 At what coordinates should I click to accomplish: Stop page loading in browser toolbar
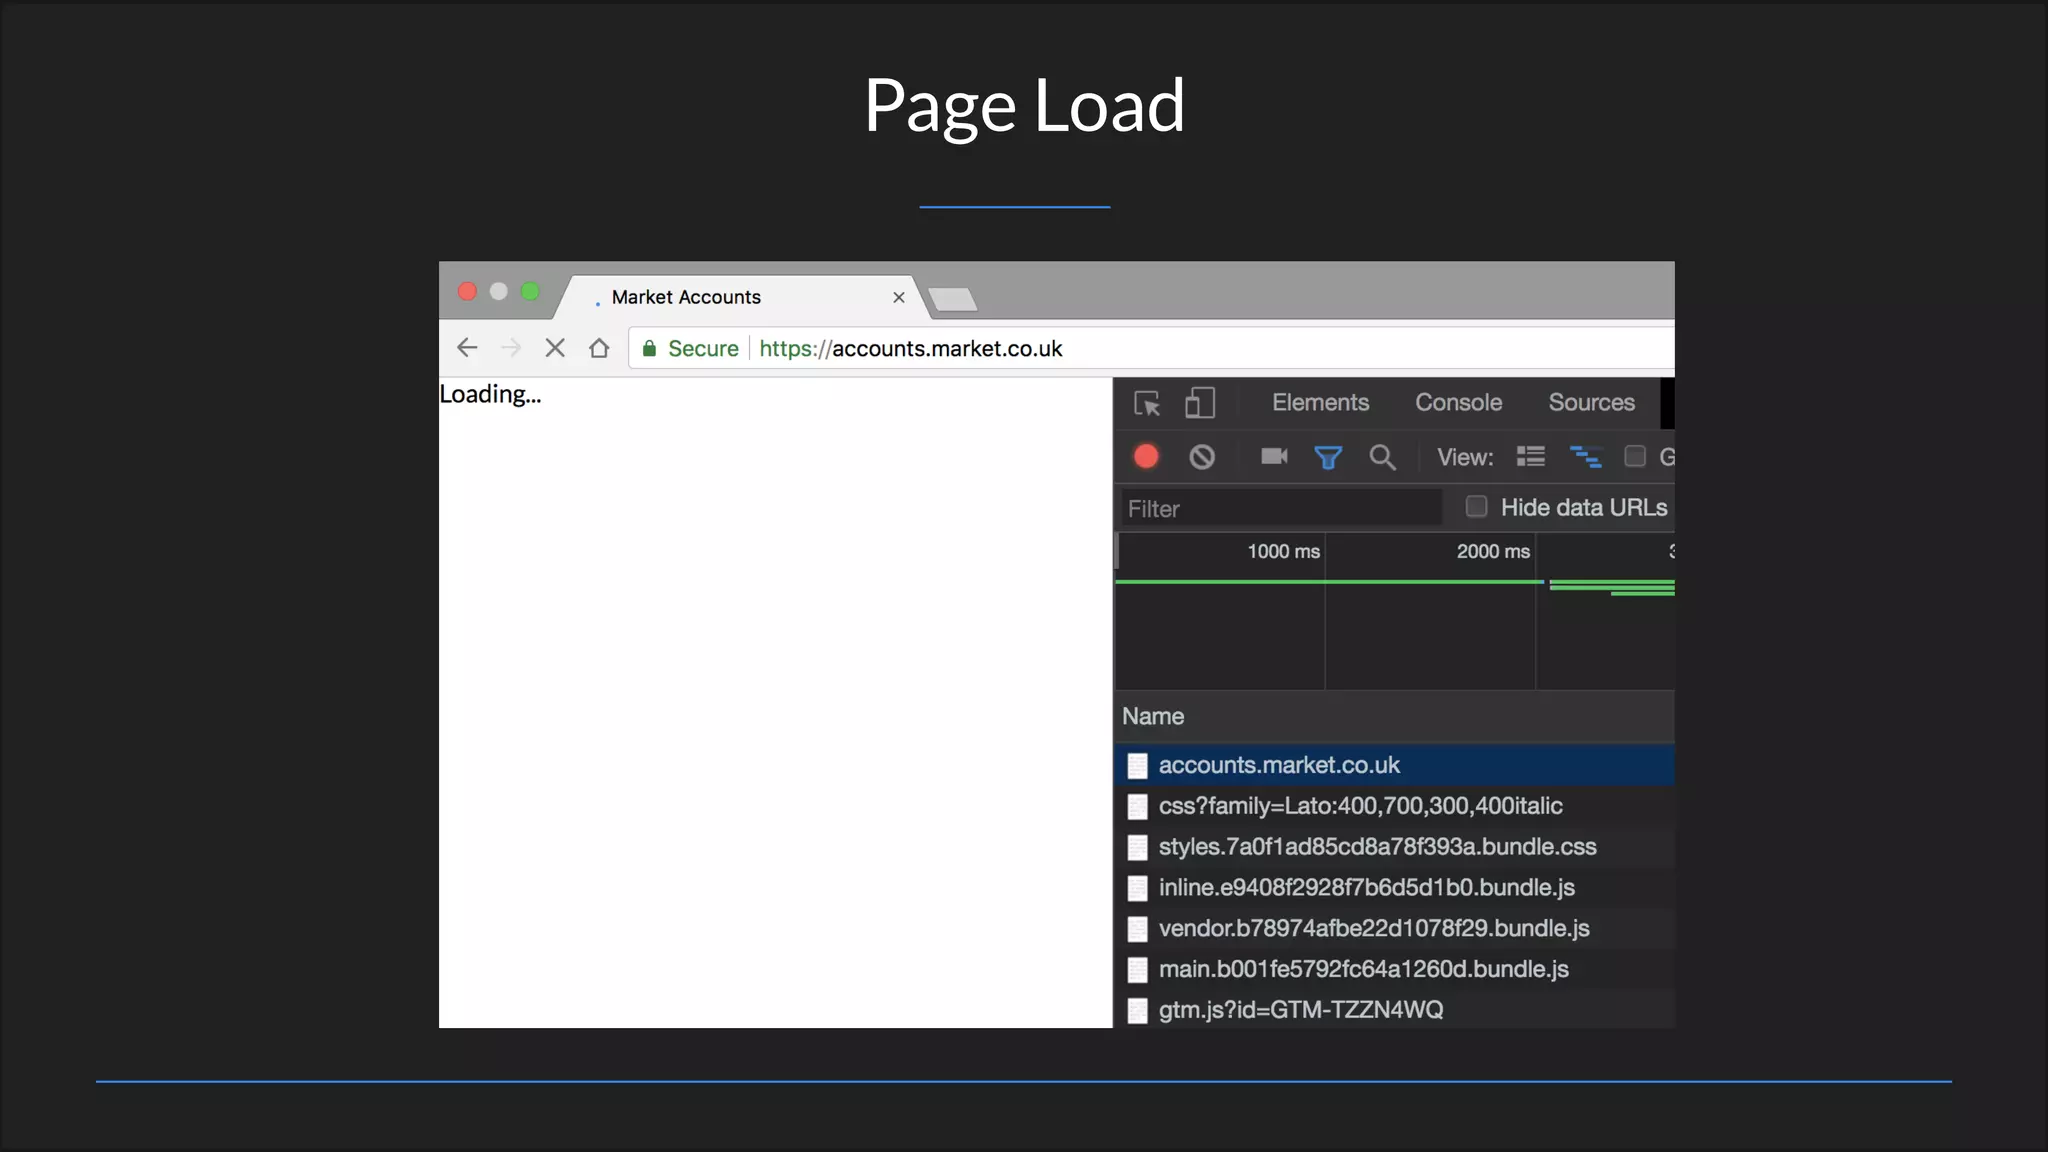click(555, 348)
